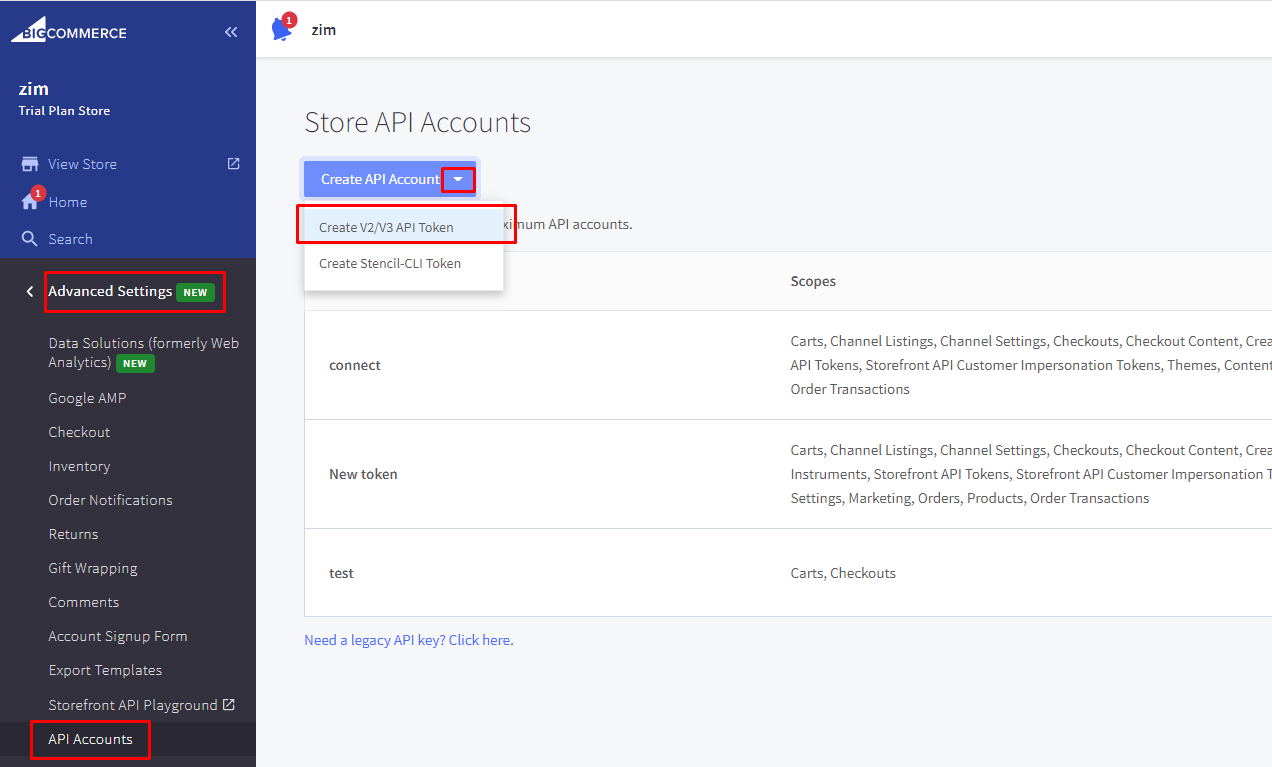Click the NEW badge beside Advanced Settings
This screenshot has width=1272, height=767.
point(195,292)
